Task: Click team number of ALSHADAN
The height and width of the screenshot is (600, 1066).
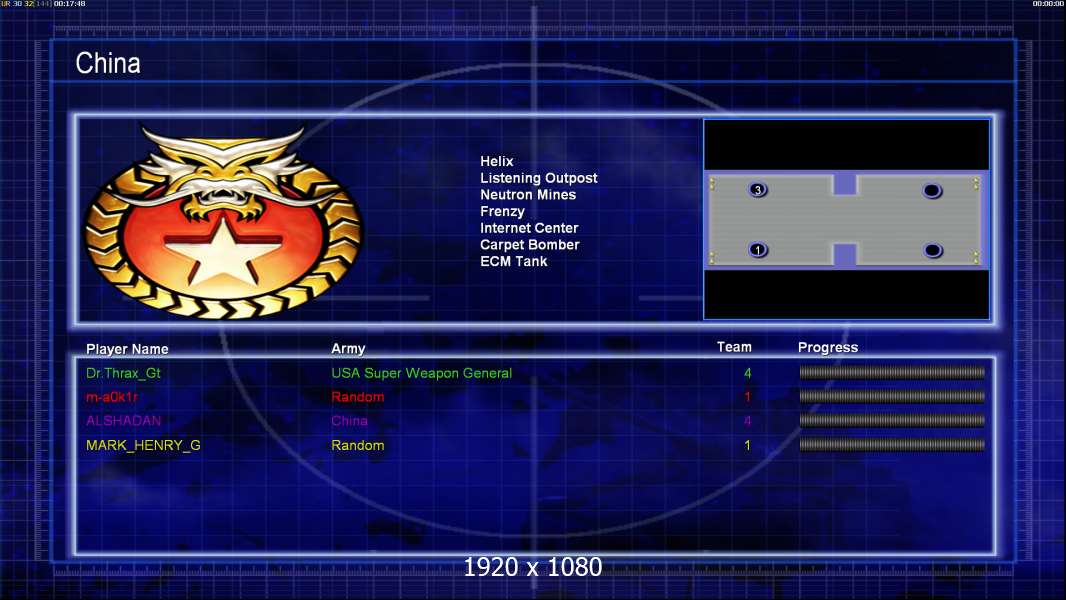Action: click(x=747, y=421)
